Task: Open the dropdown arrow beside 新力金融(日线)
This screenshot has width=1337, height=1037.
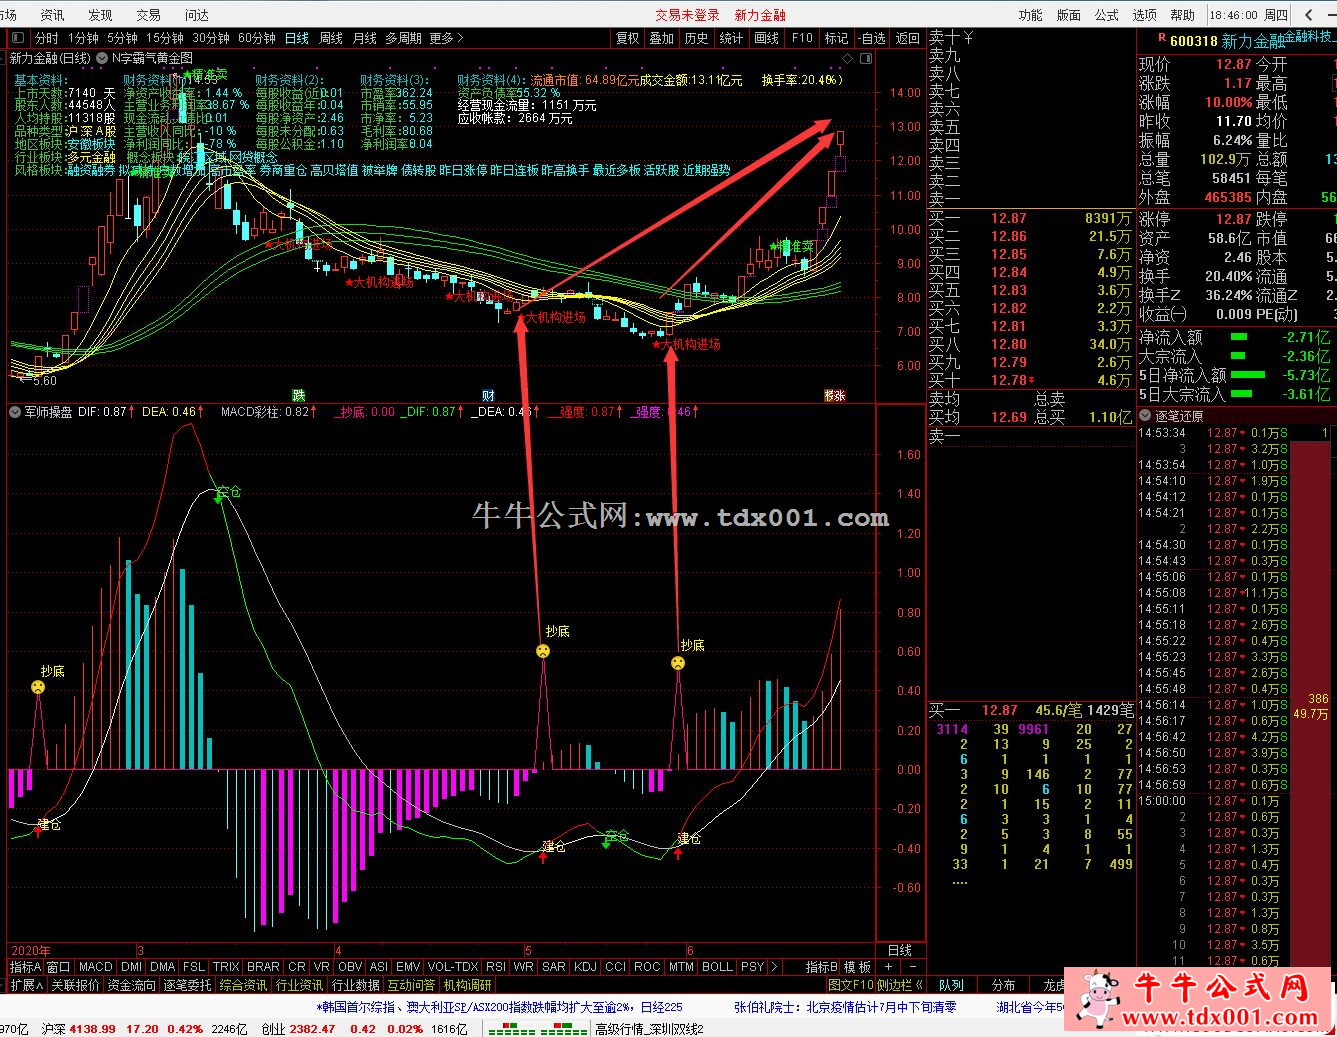Action: click(100, 59)
